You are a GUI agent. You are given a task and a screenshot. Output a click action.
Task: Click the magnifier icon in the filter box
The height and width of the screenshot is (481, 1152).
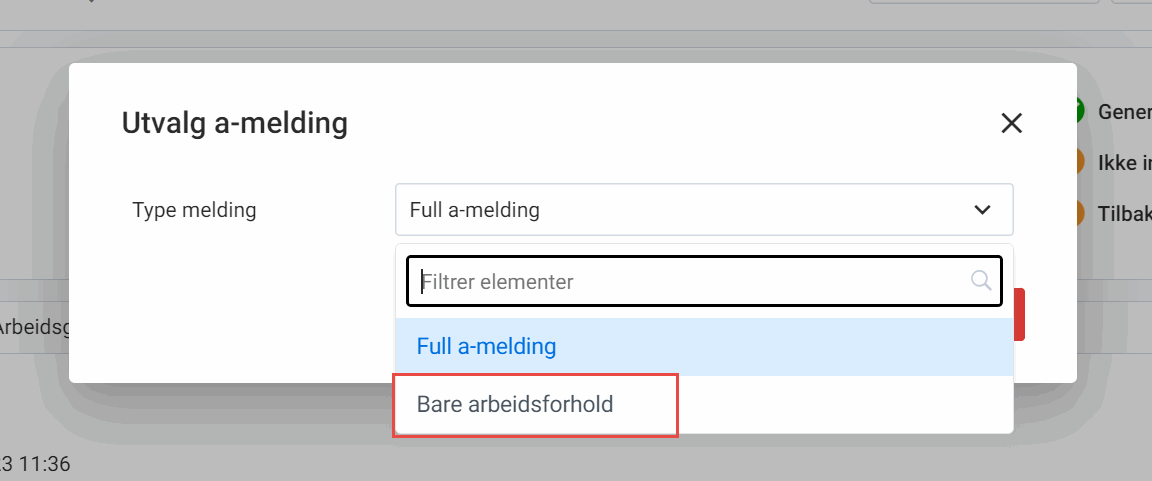click(981, 281)
